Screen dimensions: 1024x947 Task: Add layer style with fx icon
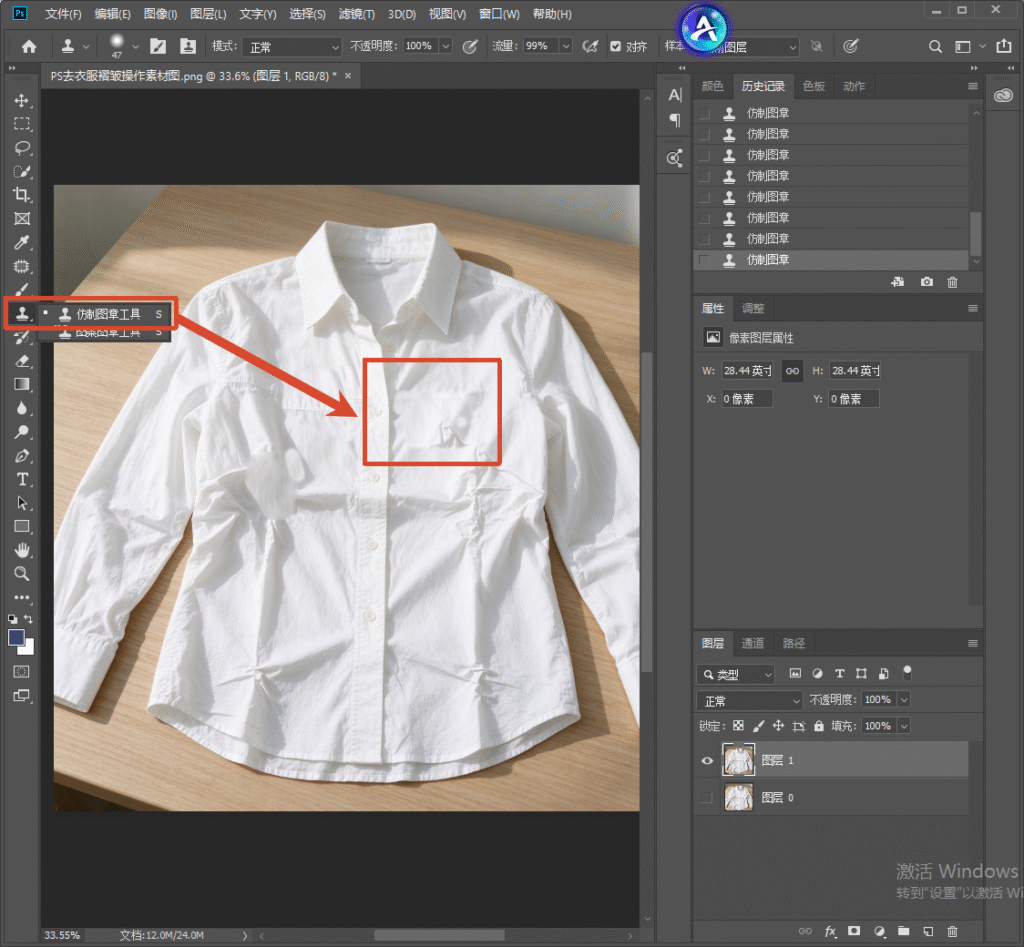point(830,931)
